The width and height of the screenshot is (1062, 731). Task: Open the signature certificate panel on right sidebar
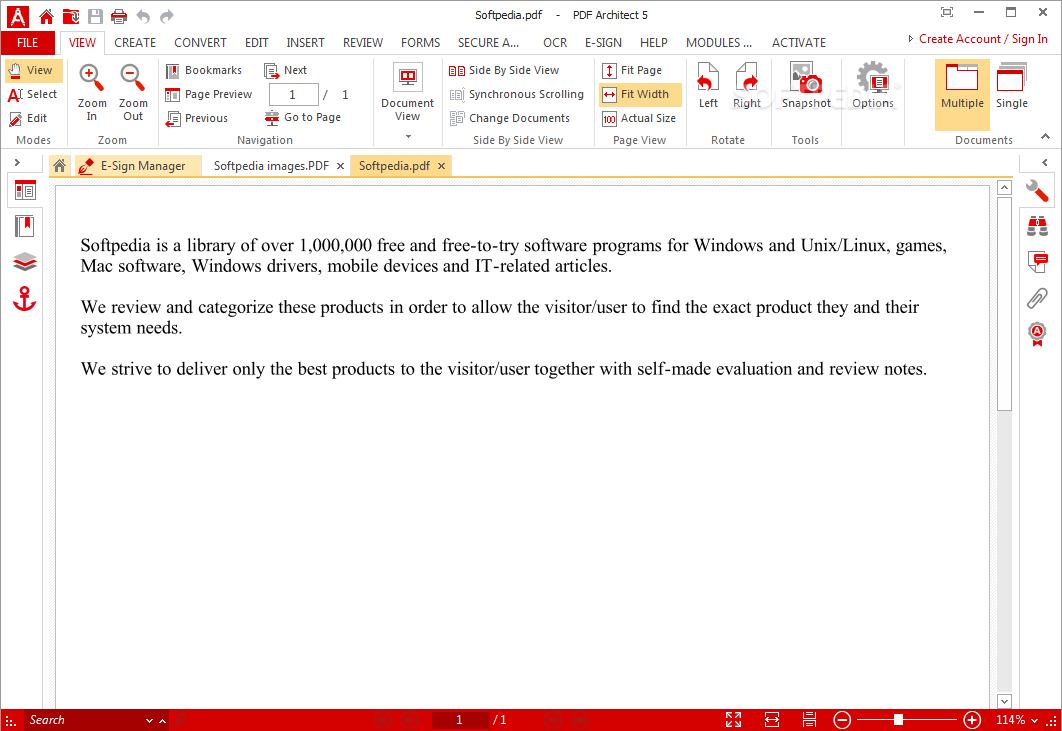1037,334
